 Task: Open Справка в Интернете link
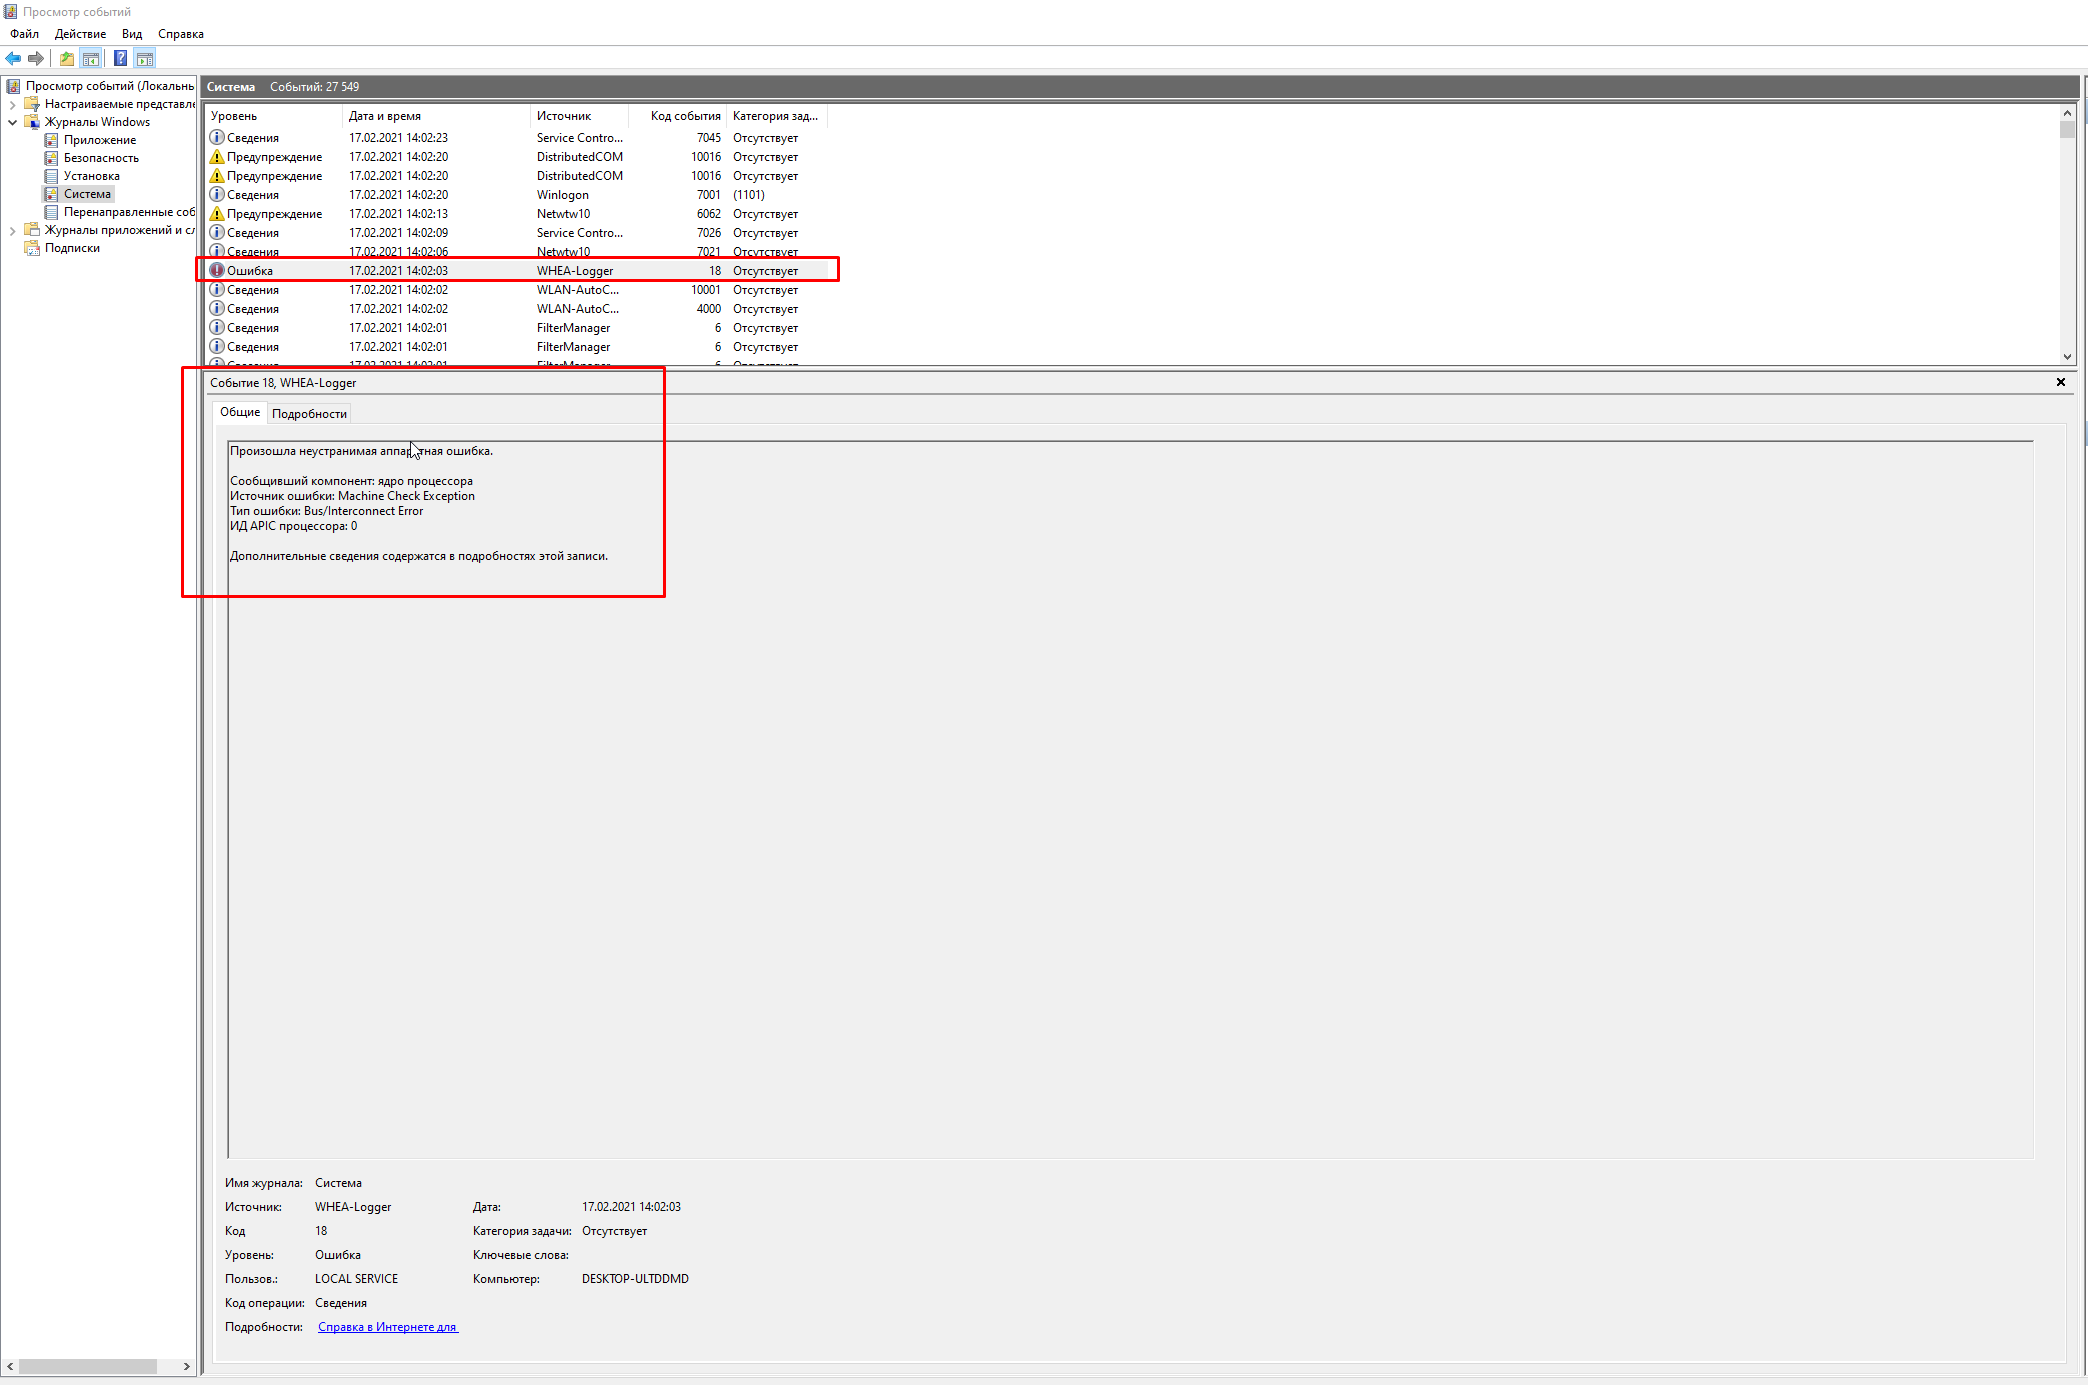(387, 1327)
